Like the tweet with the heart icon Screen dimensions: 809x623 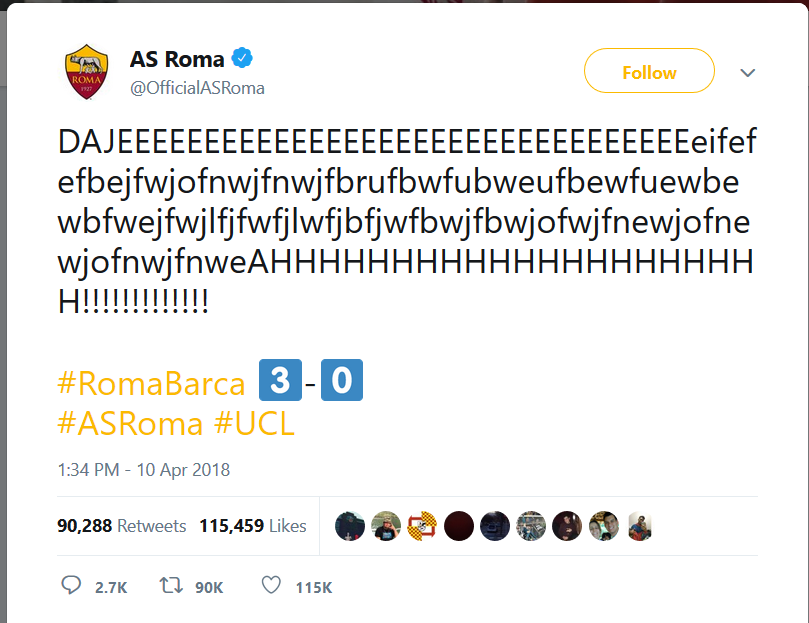[271, 586]
